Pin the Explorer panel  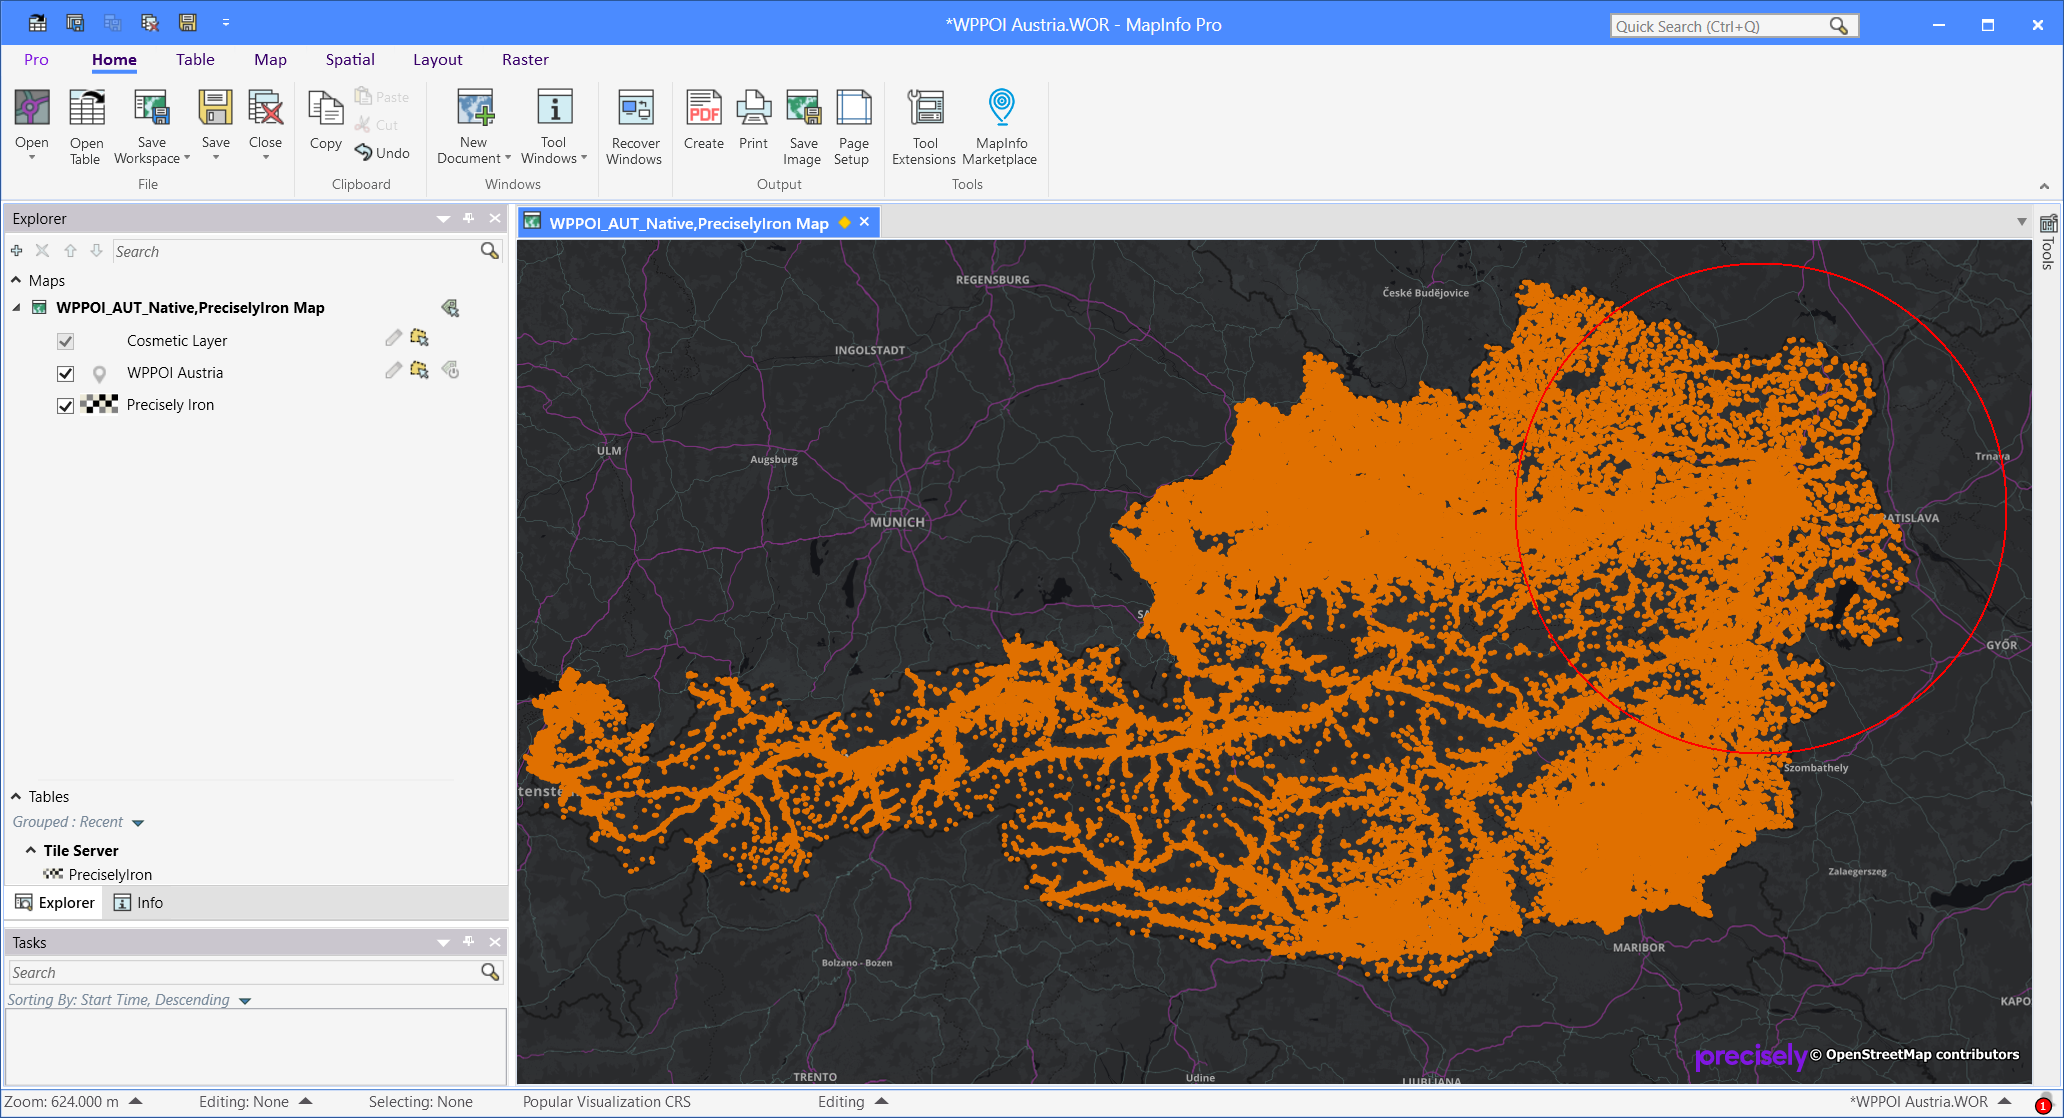[469, 218]
